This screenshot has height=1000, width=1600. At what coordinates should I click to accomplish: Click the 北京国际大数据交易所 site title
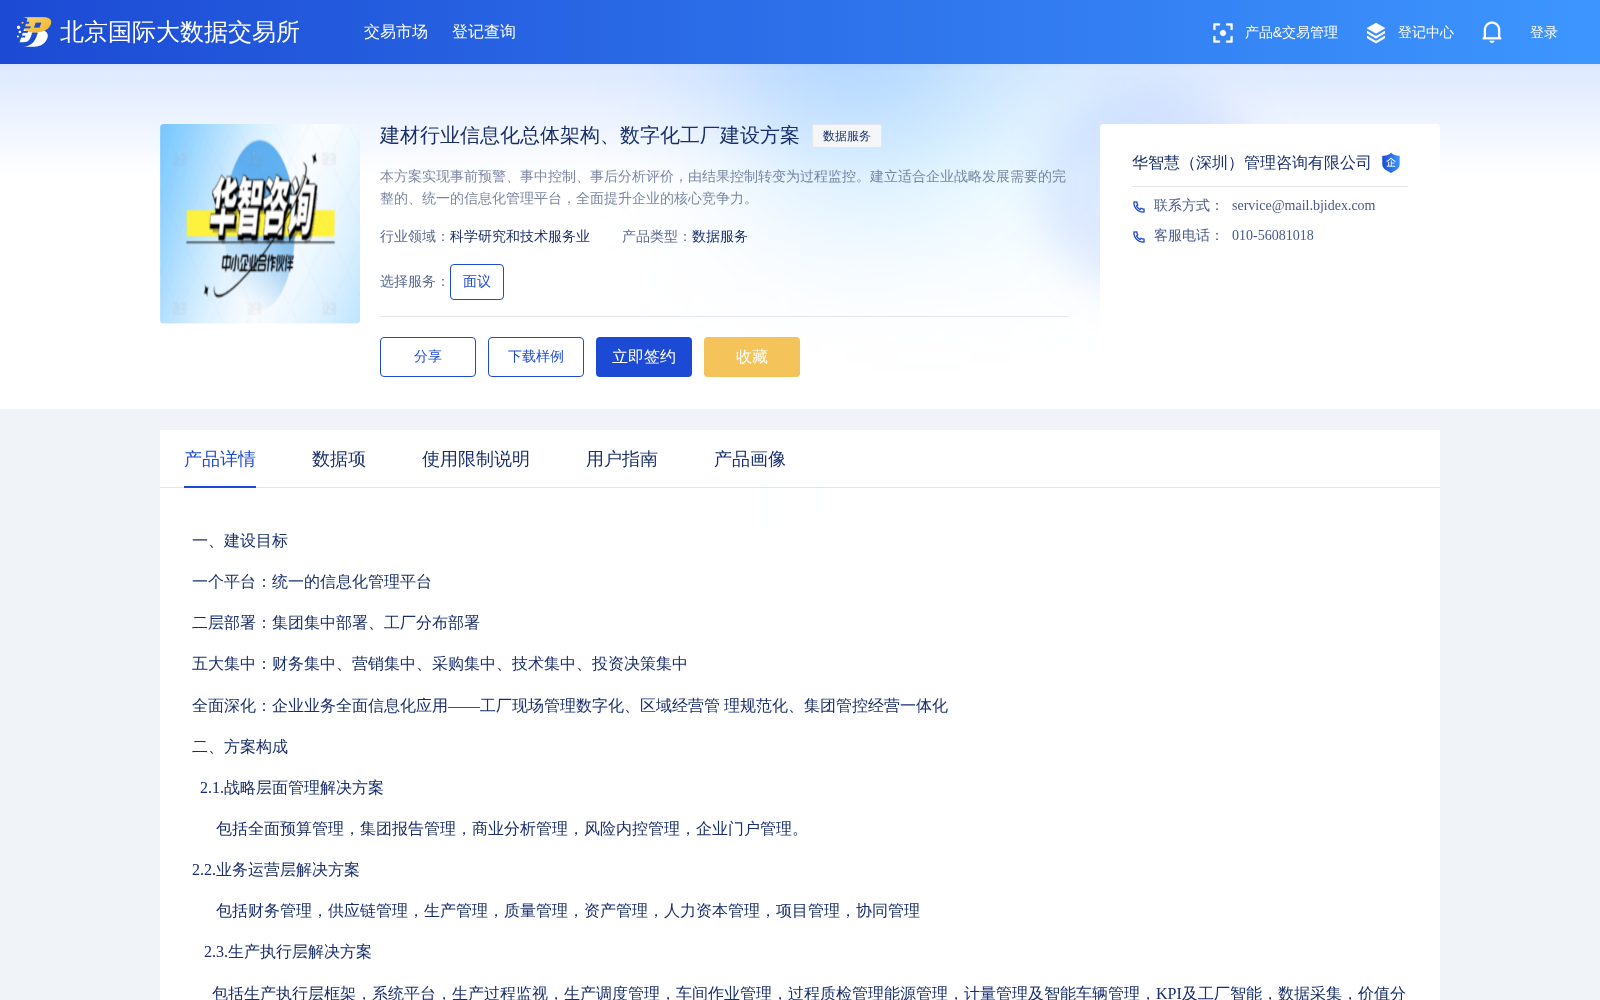click(x=180, y=32)
